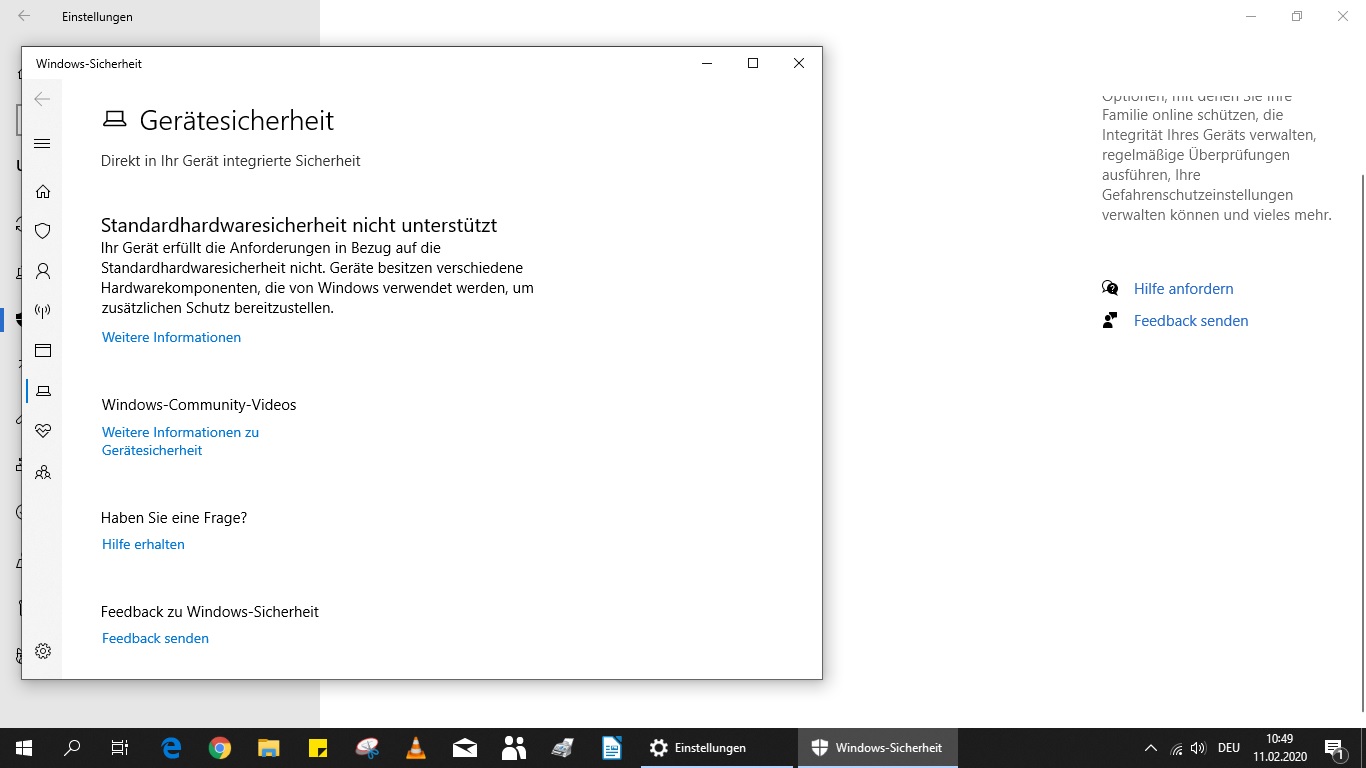Launch VLC media player from taskbar
The width and height of the screenshot is (1366, 768).
[x=416, y=748]
